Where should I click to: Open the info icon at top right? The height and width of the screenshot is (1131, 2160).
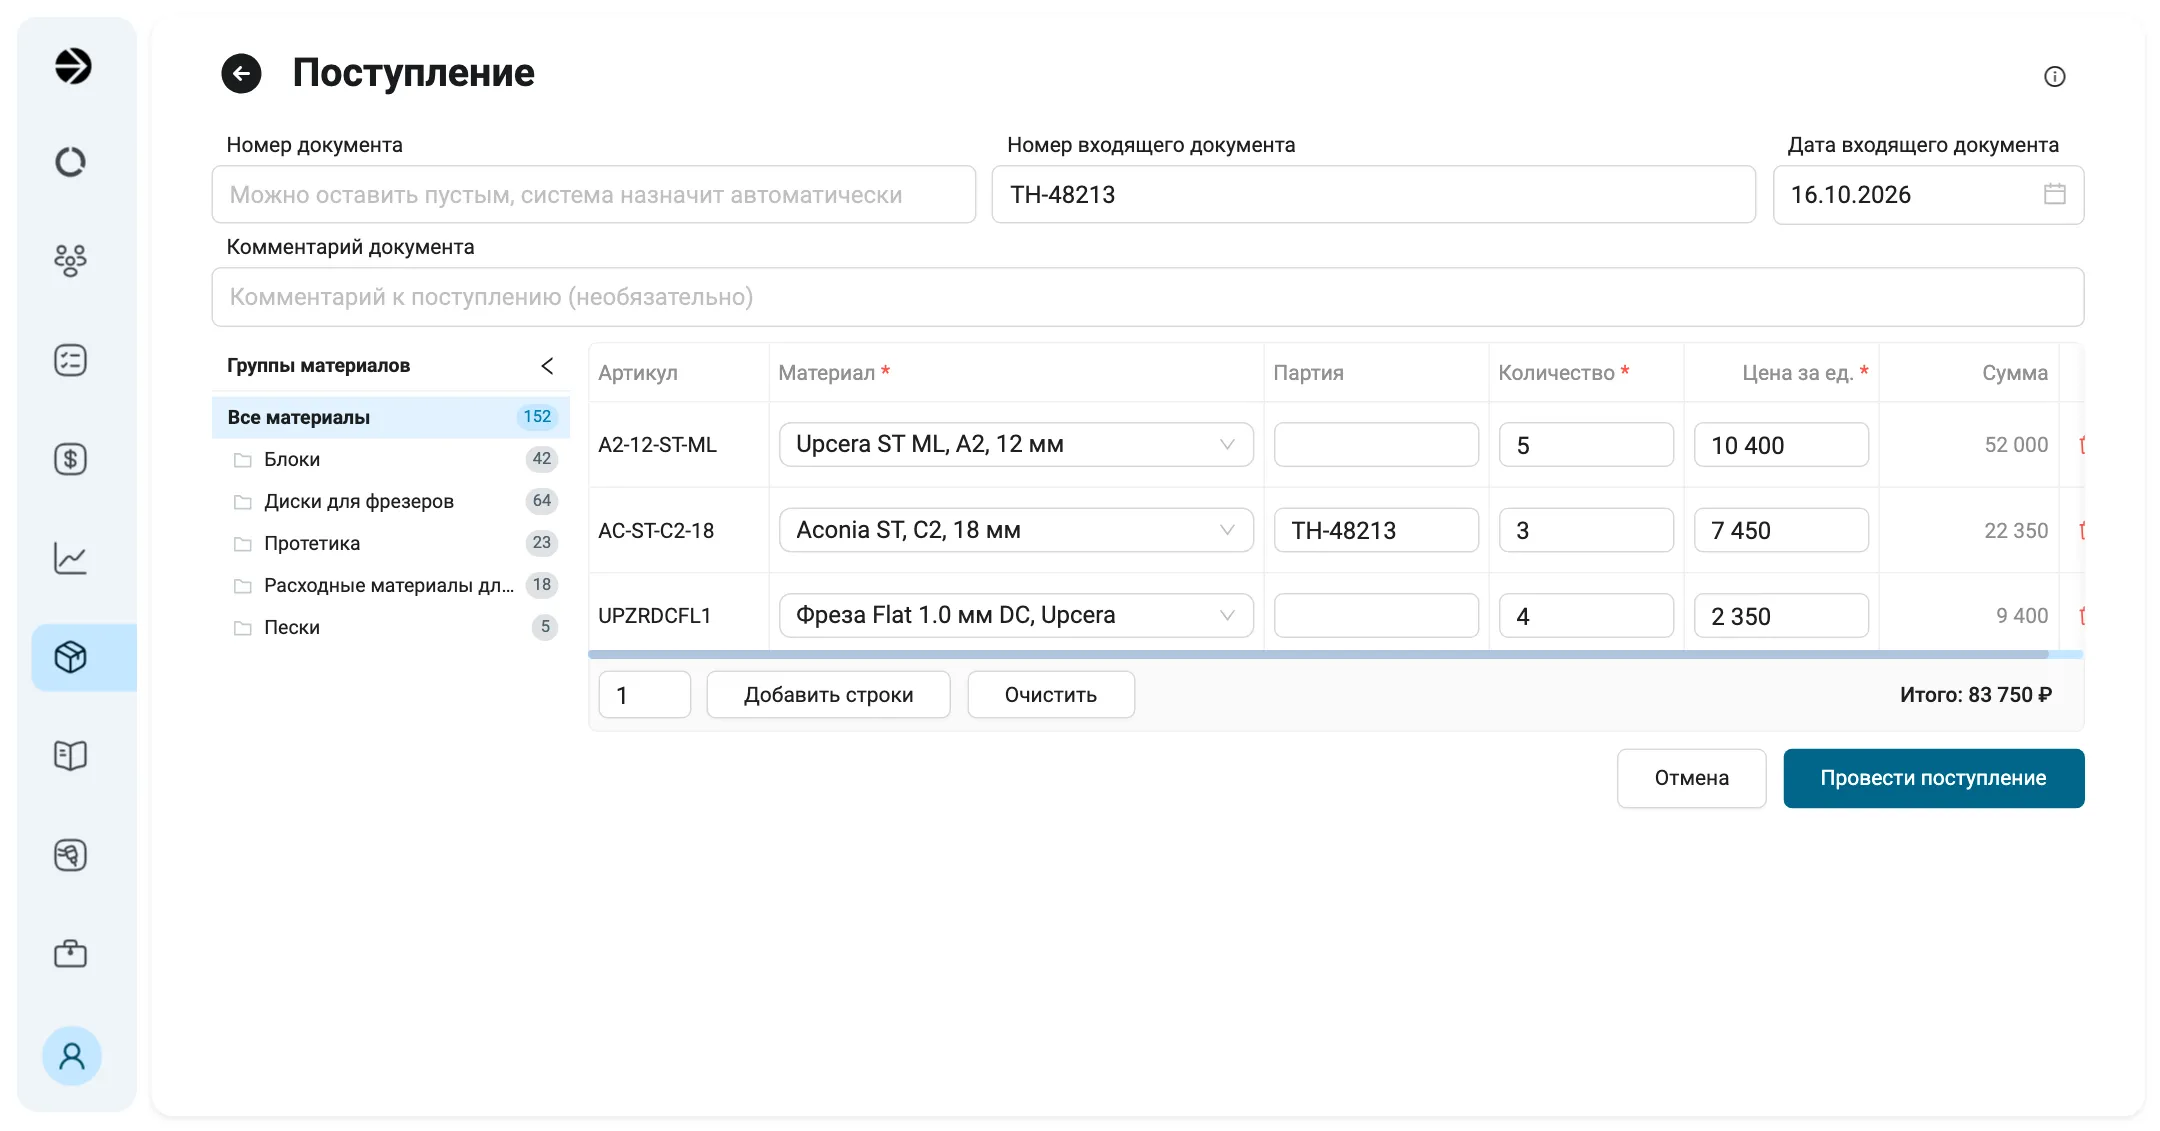click(x=2054, y=77)
